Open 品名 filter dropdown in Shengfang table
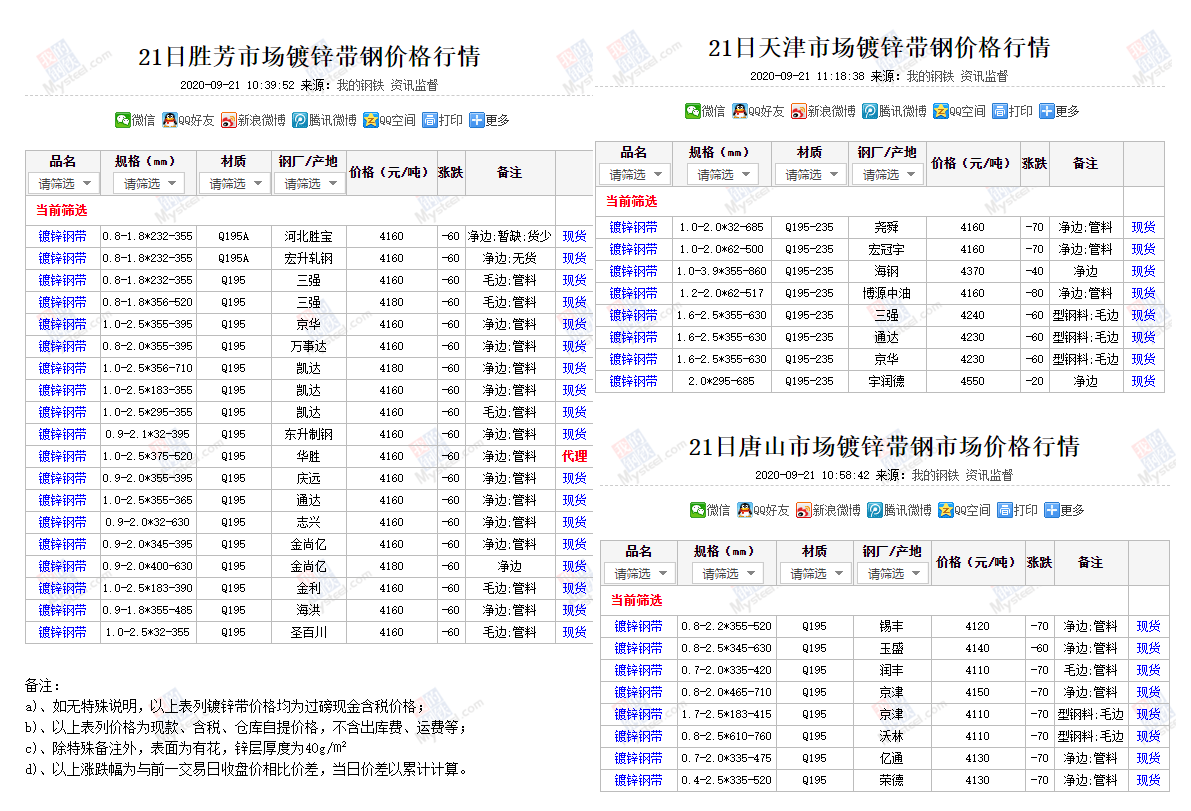This screenshot has height=811, width=1191. pyautogui.click(x=64, y=184)
